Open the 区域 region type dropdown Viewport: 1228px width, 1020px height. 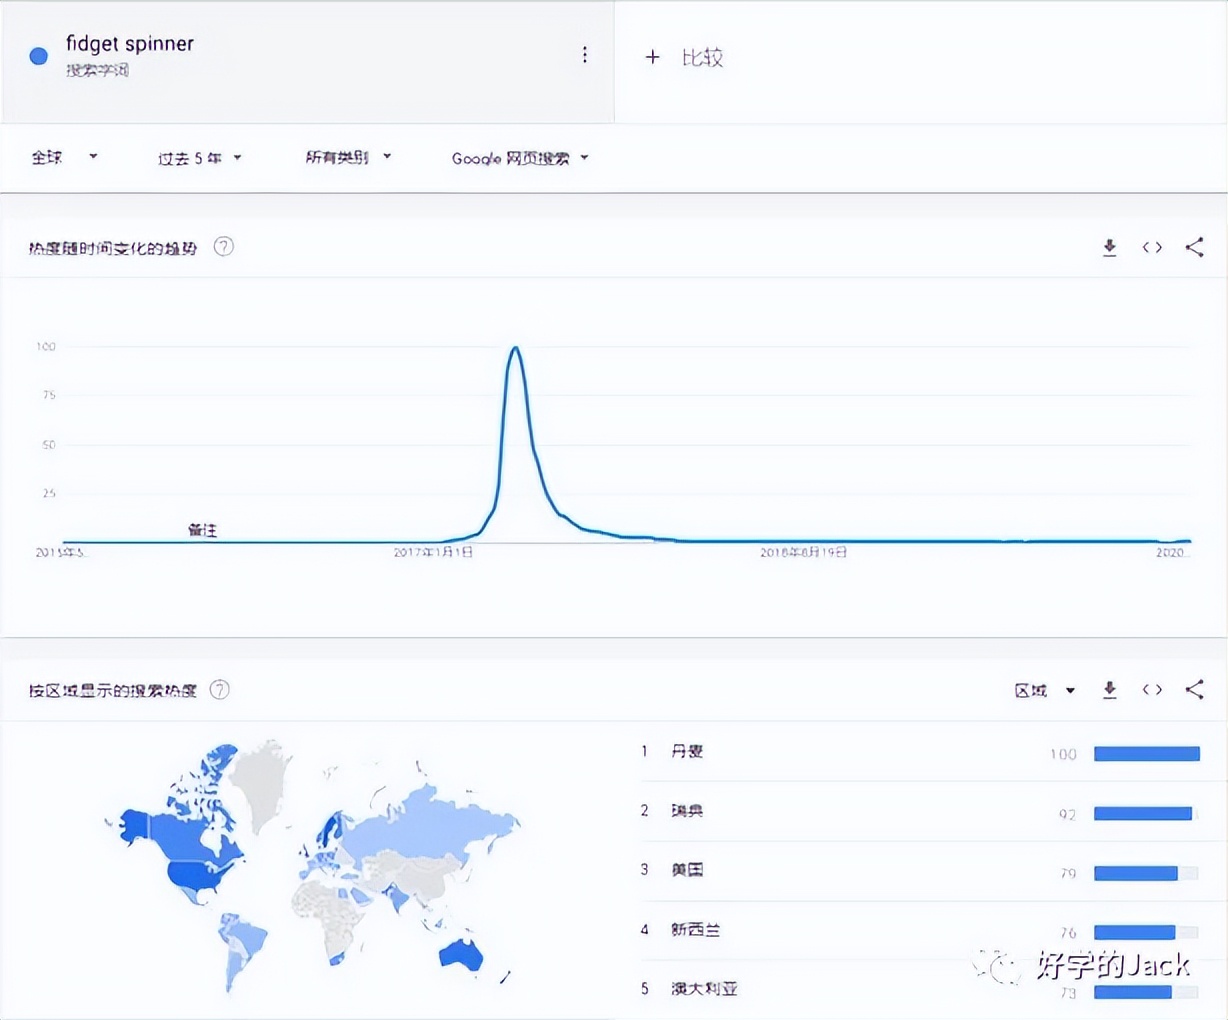coord(1044,690)
